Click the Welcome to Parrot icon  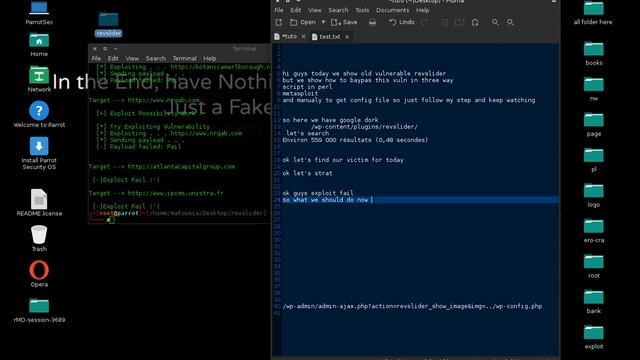39,114
